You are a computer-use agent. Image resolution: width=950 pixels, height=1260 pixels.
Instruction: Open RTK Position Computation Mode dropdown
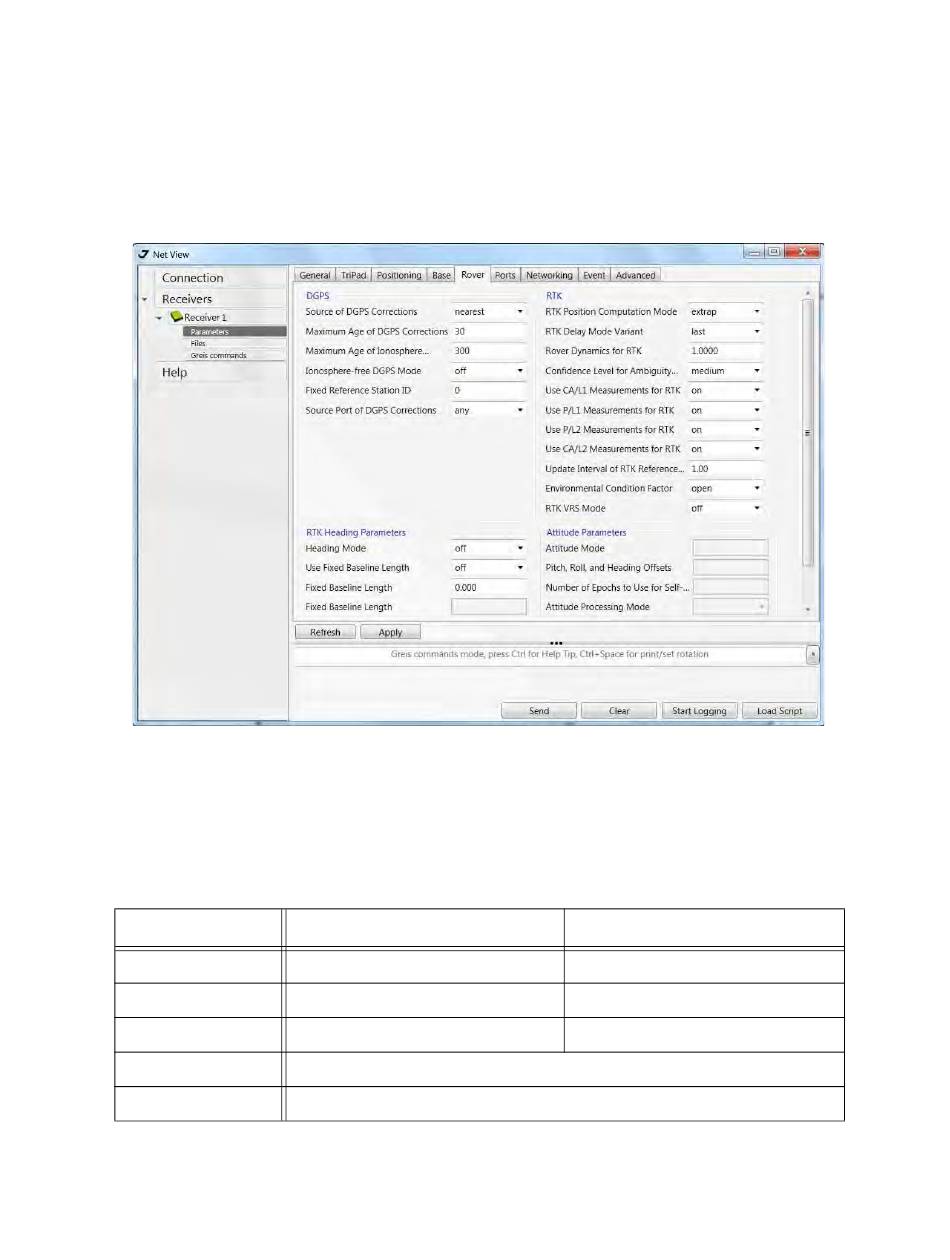757,312
